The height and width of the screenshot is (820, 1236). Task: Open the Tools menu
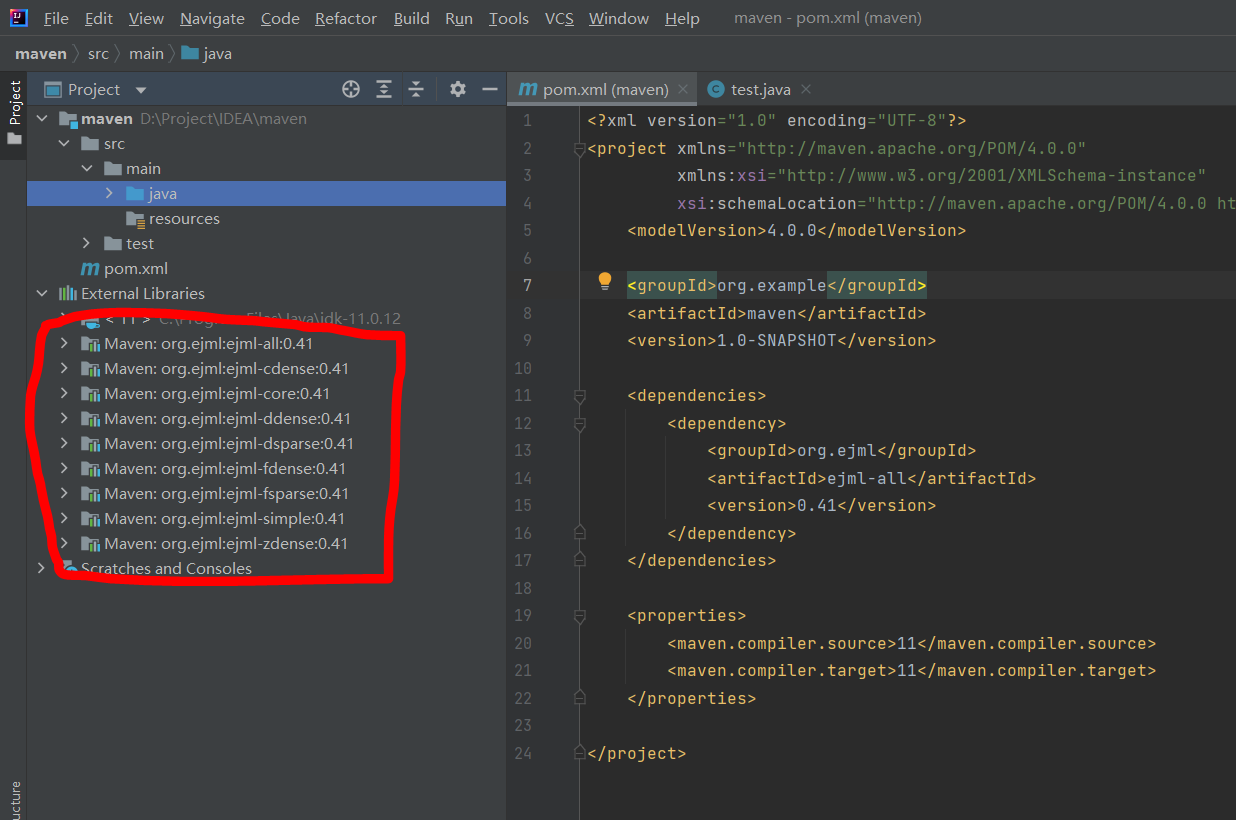509,19
